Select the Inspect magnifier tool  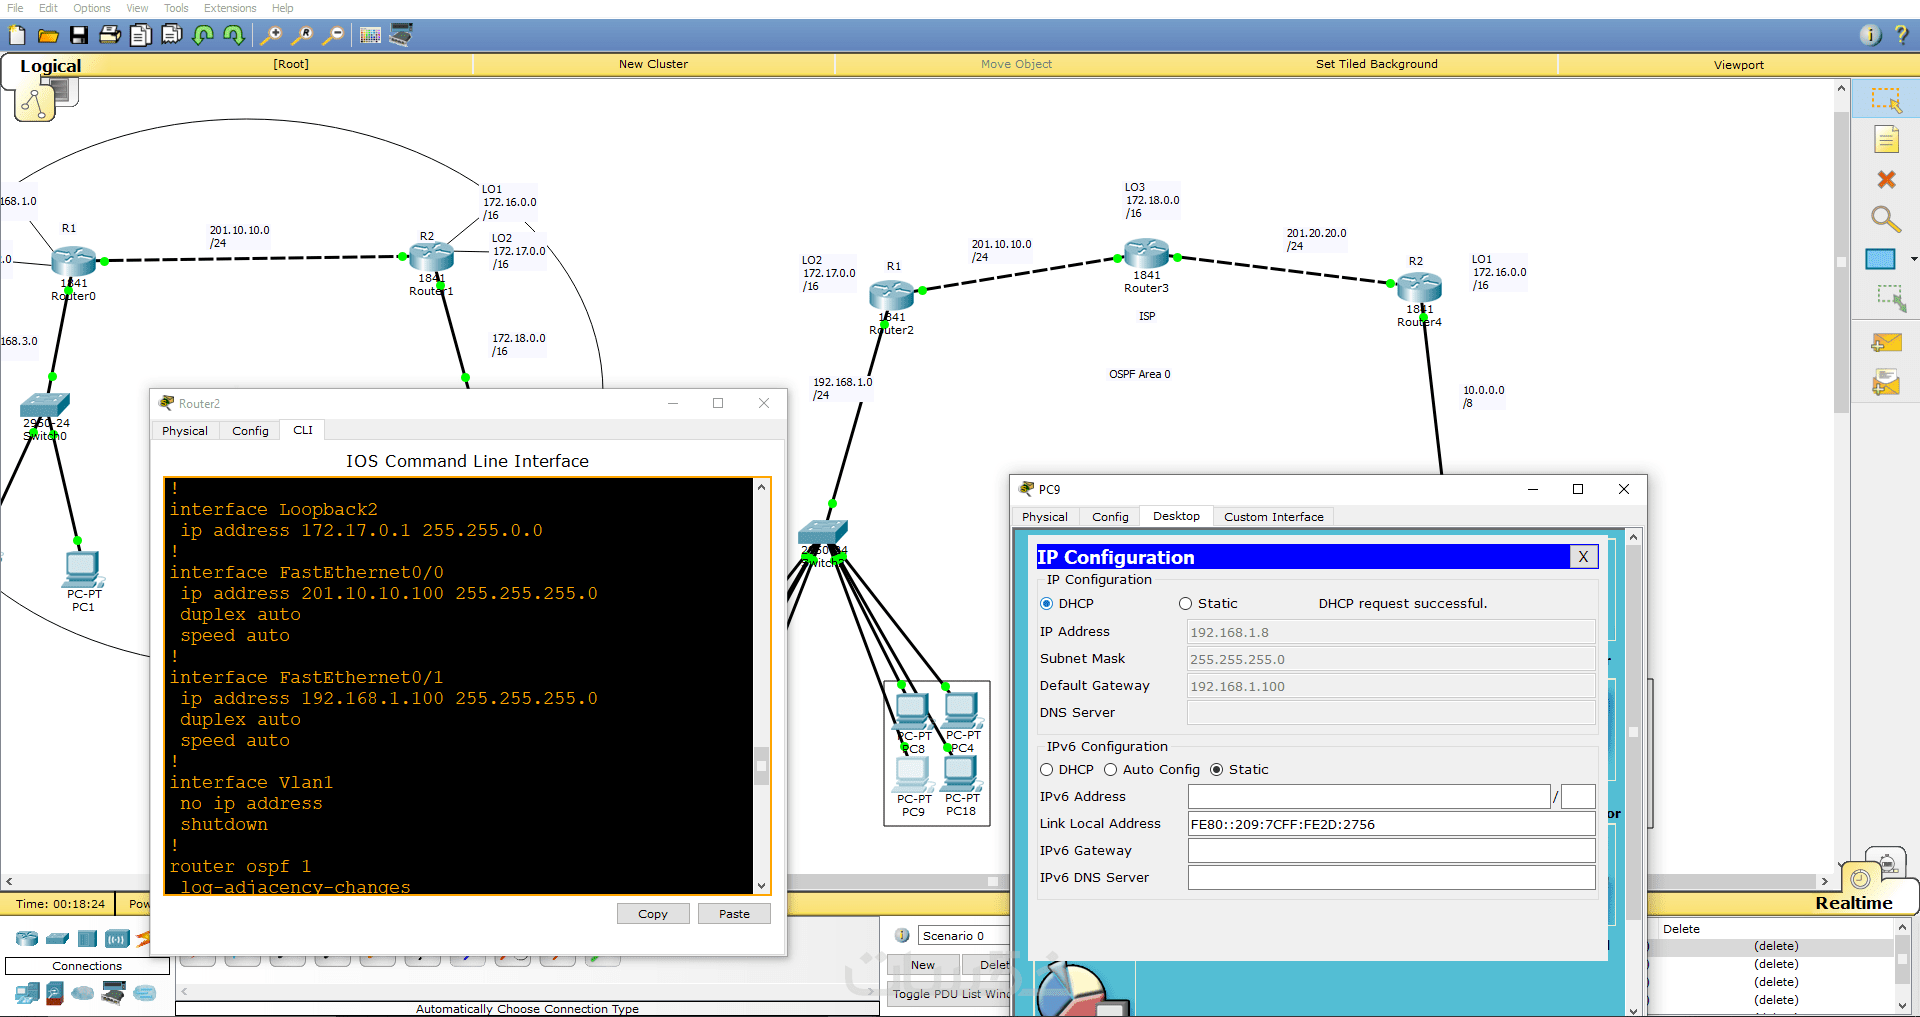coord(1886,219)
